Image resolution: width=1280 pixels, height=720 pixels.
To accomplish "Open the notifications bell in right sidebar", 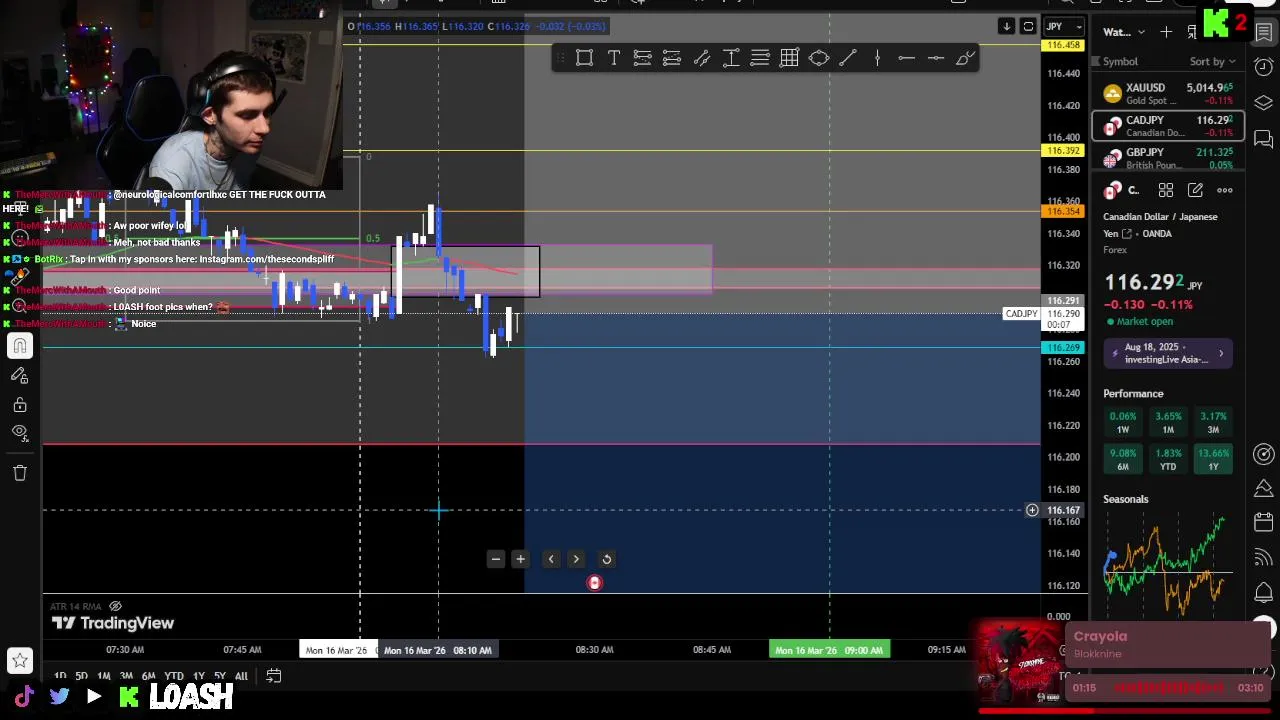I will (1264, 592).
